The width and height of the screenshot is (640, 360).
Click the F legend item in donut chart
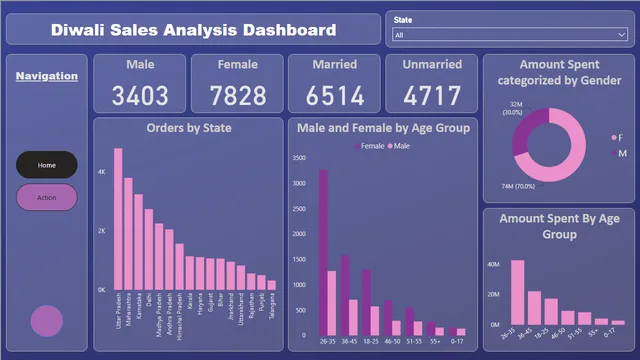coord(617,138)
